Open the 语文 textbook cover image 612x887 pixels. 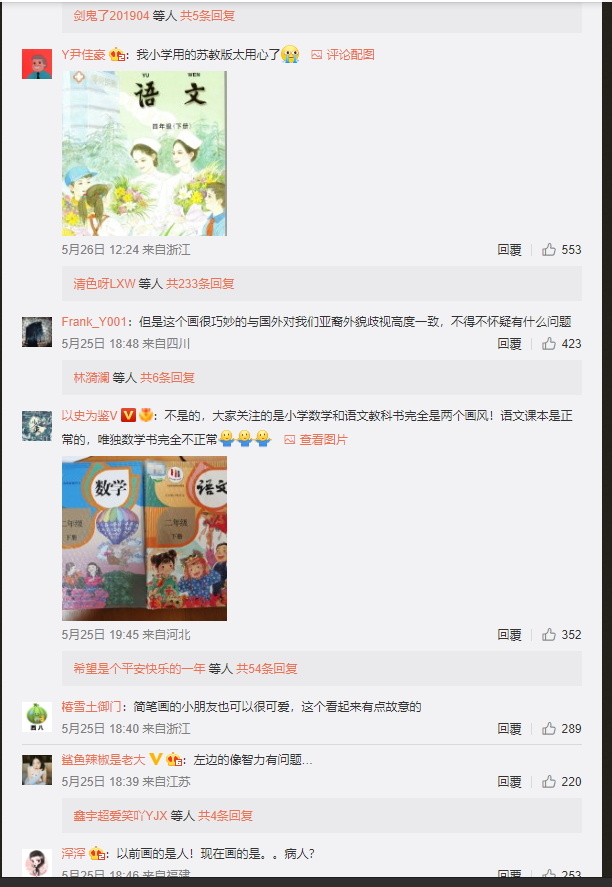coord(144,153)
